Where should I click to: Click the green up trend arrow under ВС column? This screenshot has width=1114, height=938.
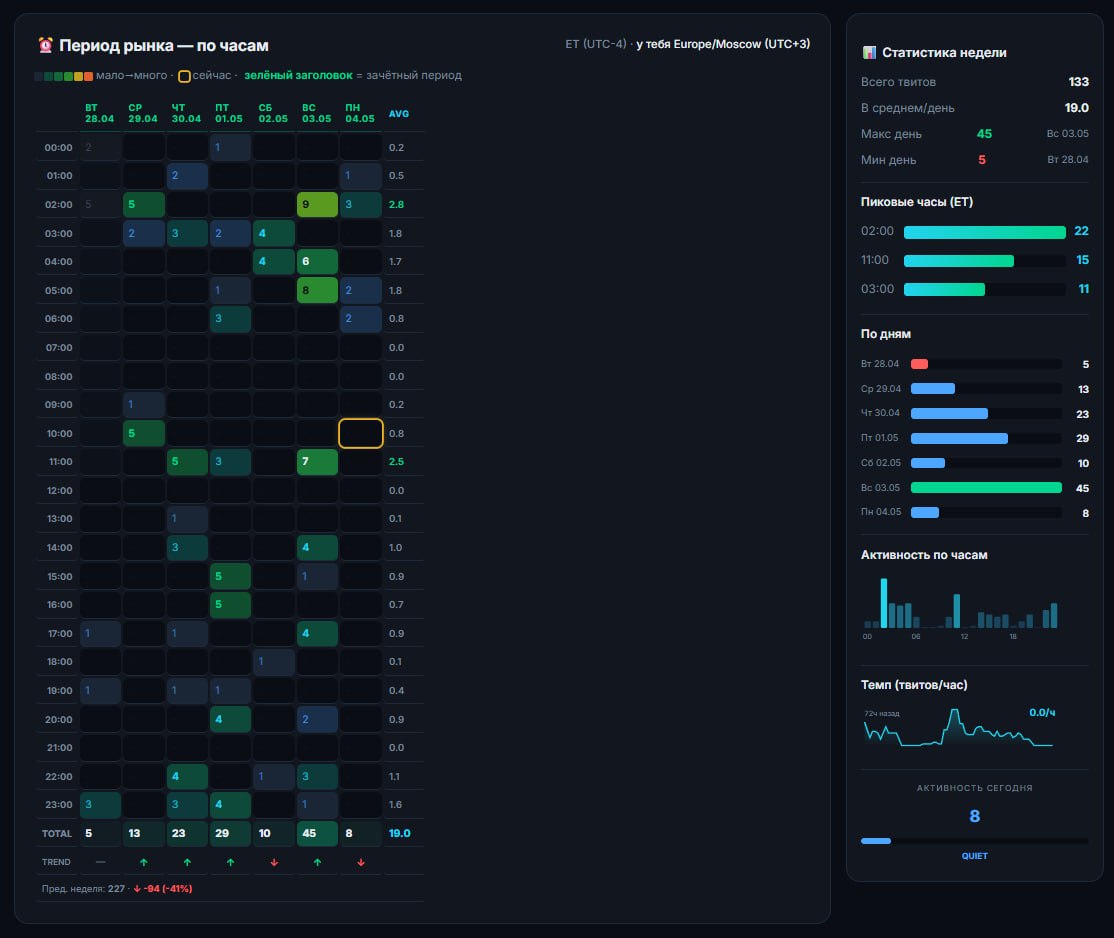tap(318, 862)
